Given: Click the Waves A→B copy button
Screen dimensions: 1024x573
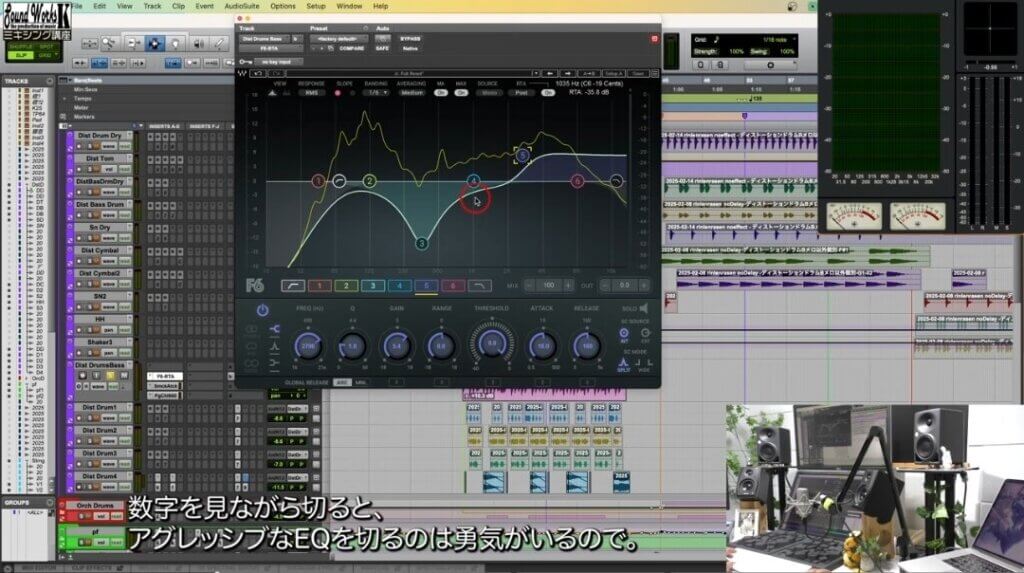Looking at the screenshot, I should tap(588, 74).
